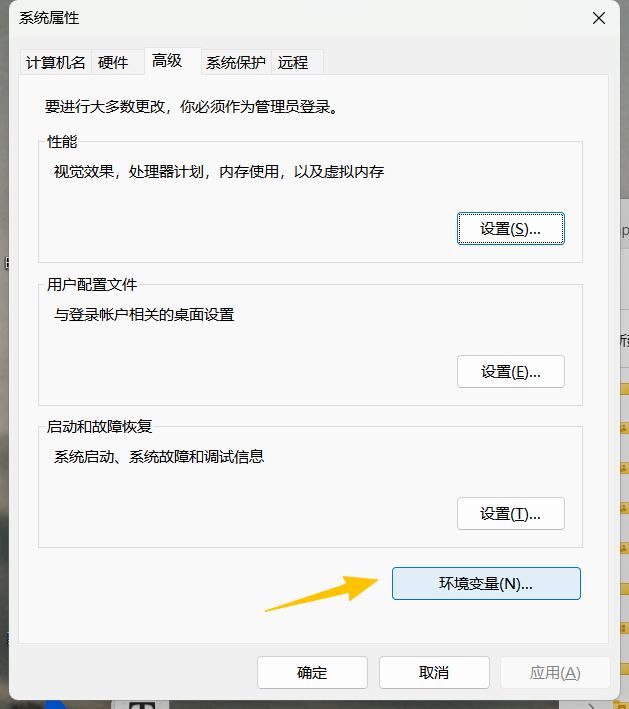Image resolution: width=629 pixels, height=709 pixels.
Task: Switch to the 计算机名 tab
Action: 56,62
